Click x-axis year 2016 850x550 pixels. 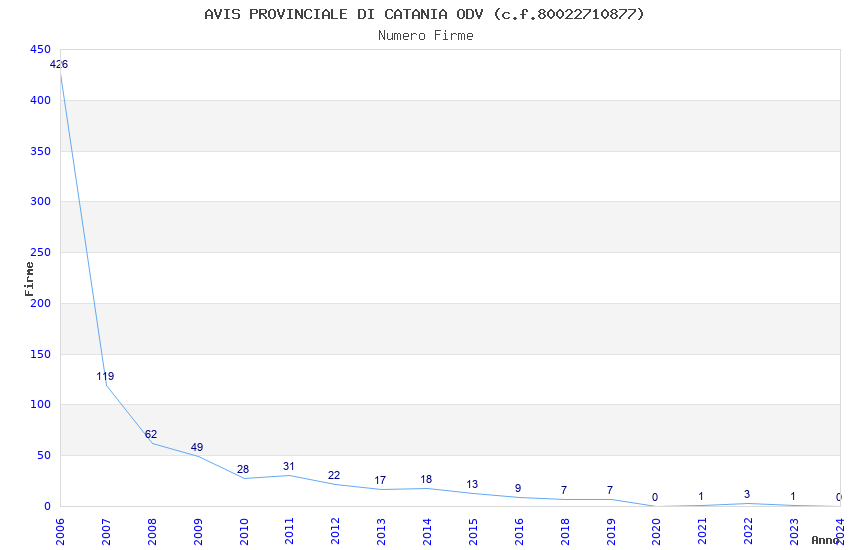pyautogui.click(x=519, y=532)
